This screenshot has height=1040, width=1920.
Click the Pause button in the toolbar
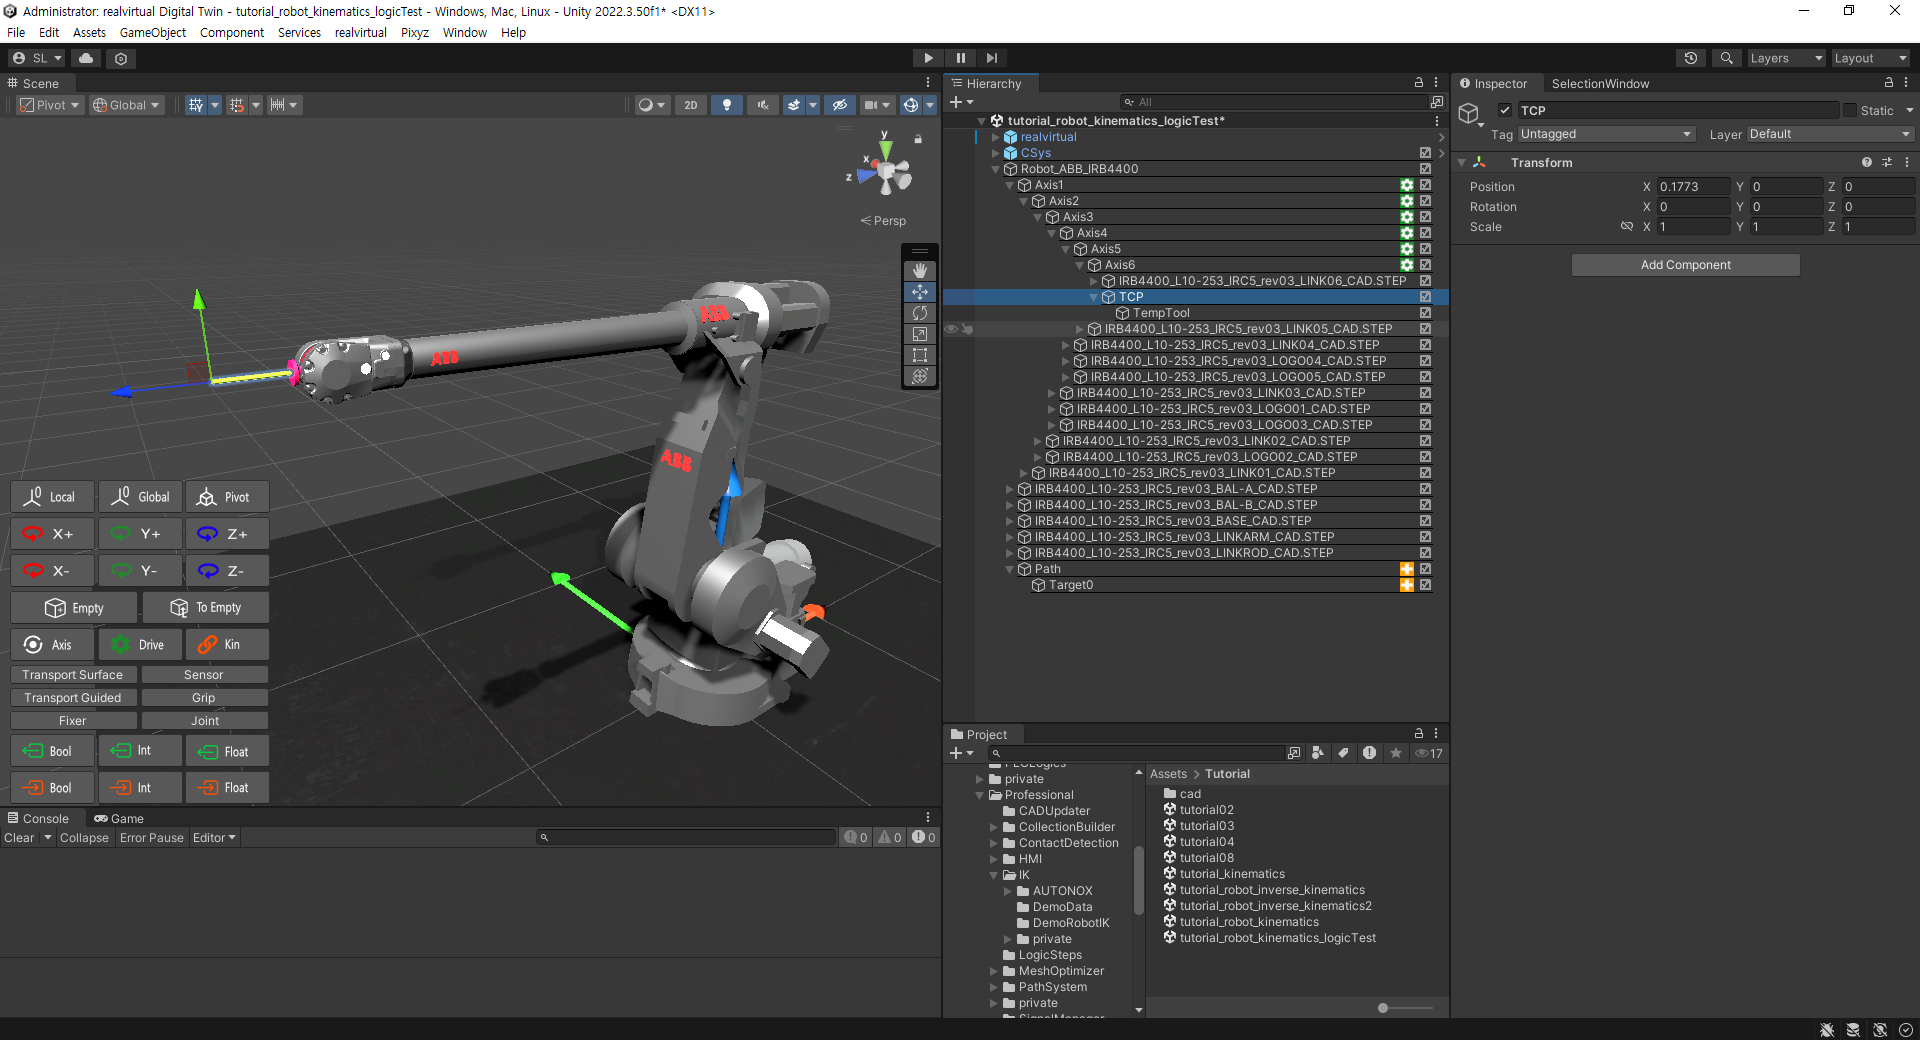coord(960,58)
